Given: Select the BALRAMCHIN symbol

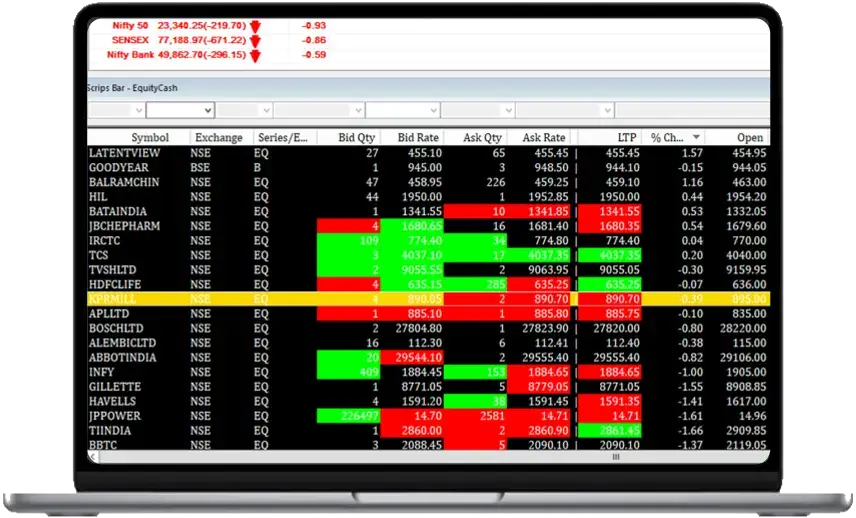Looking at the screenshot, I should (124, 182).
